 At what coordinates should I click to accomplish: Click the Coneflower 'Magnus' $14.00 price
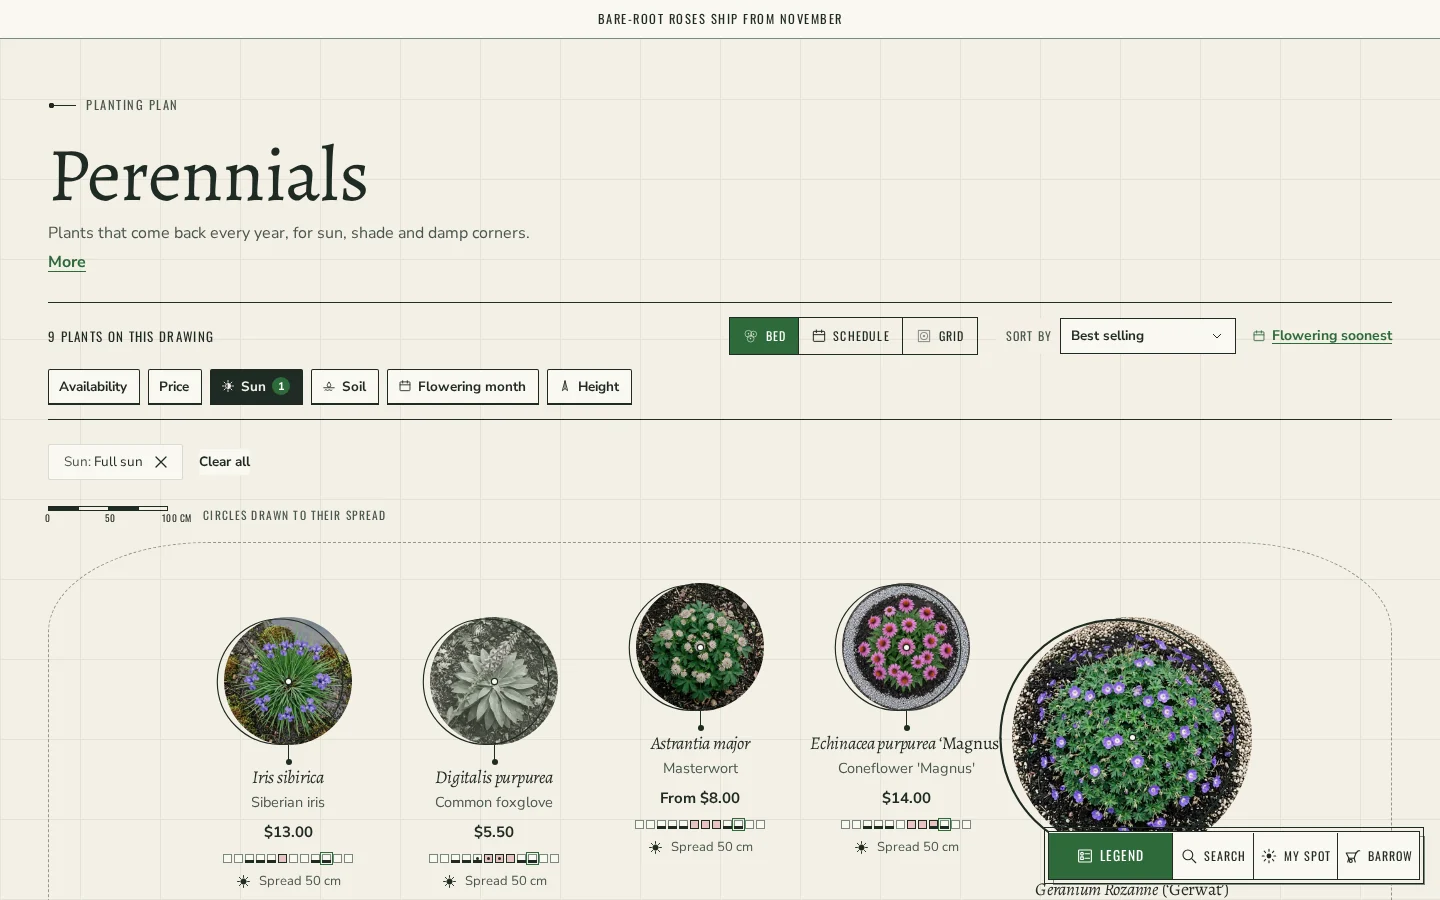tap(906, 798)
